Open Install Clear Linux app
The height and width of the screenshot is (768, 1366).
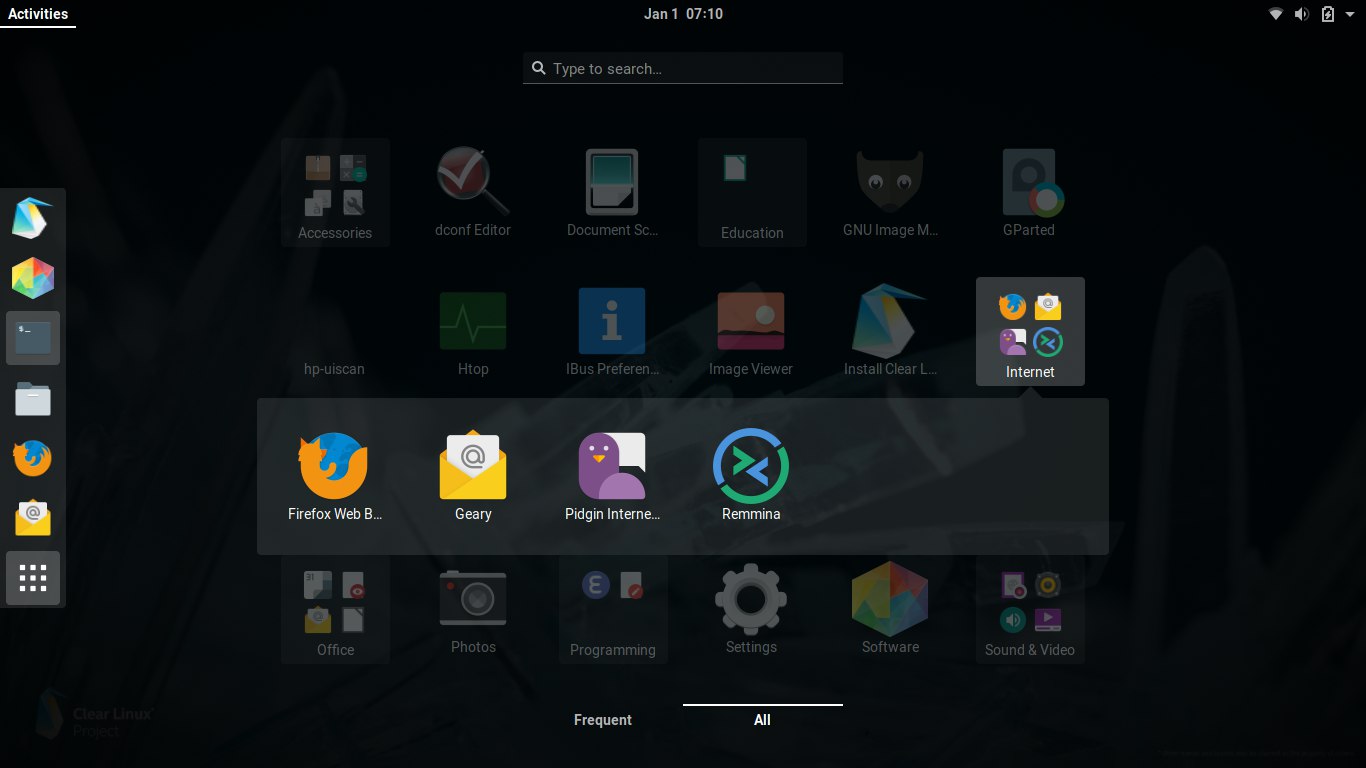[x=890, y=331]
